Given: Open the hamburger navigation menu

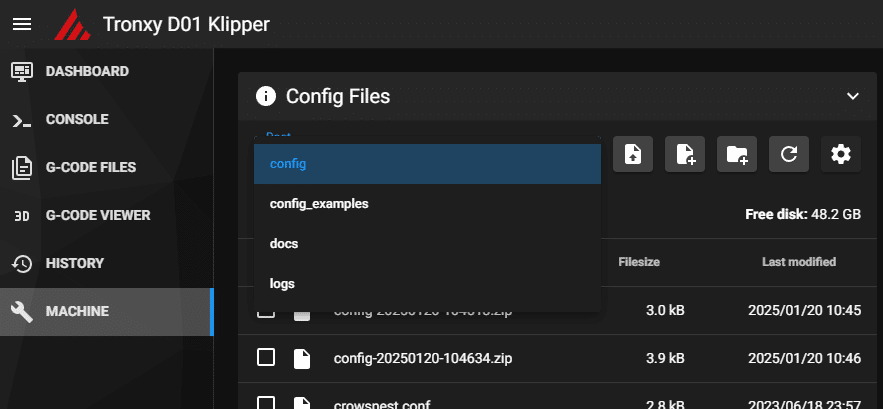Looking at the screenshot, I should pyautogui.click(x=22, y=24).
